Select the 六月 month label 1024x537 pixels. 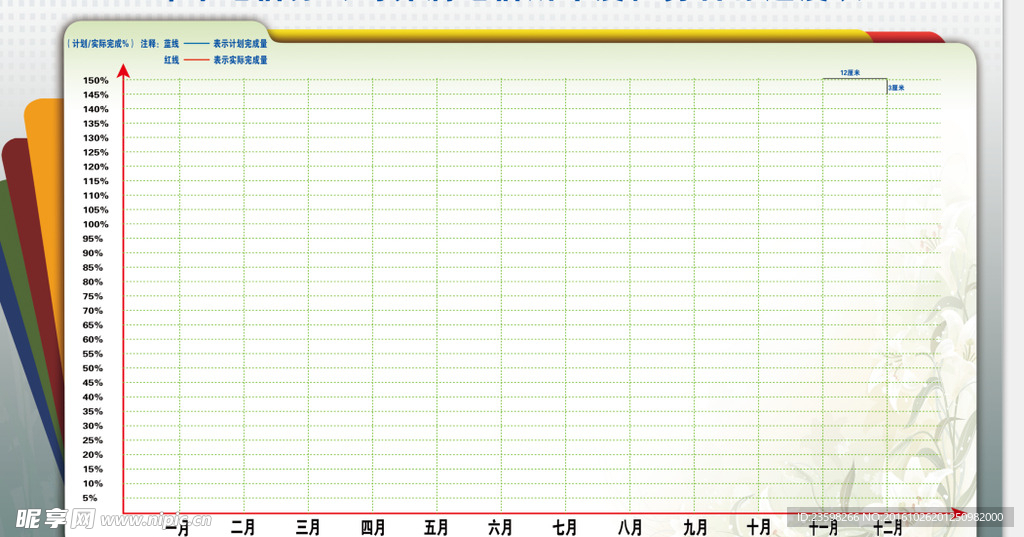500,527
